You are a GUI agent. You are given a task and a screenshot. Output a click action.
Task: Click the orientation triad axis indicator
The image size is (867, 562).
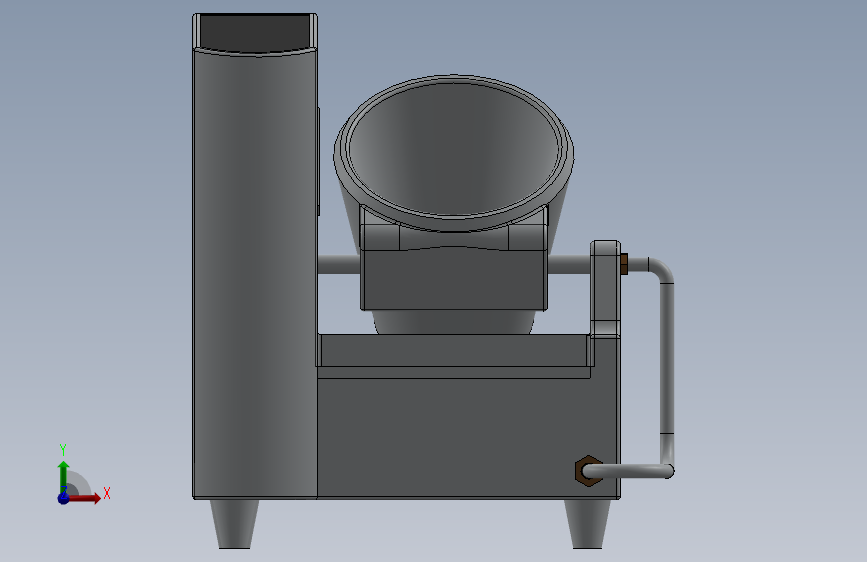pyautogui.click(x=83, y=475)
